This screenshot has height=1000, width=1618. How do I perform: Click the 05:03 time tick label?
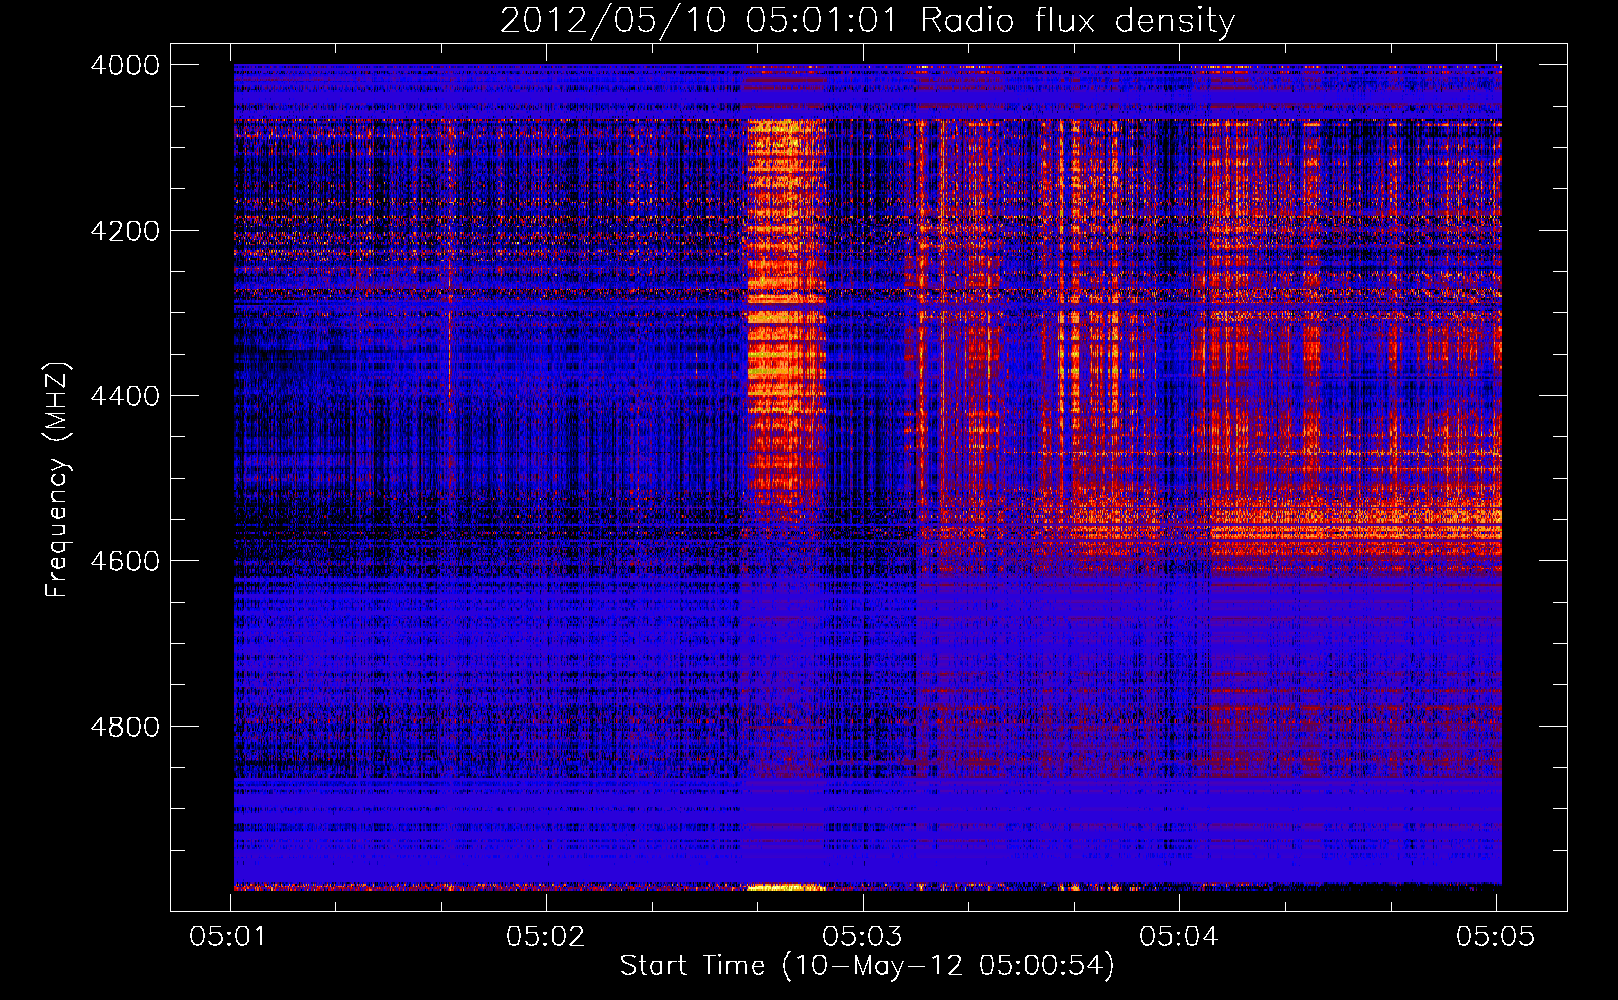[x=862, y=936]
